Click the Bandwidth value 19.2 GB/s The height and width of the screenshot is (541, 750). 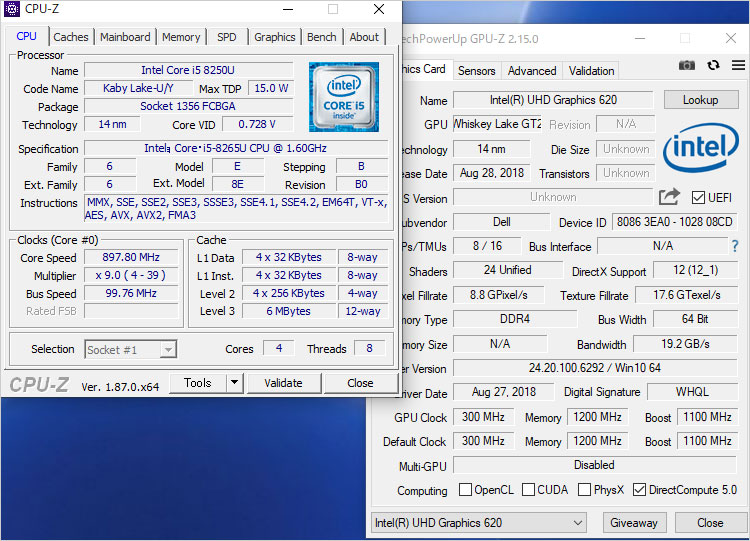[x=685, y=344]
